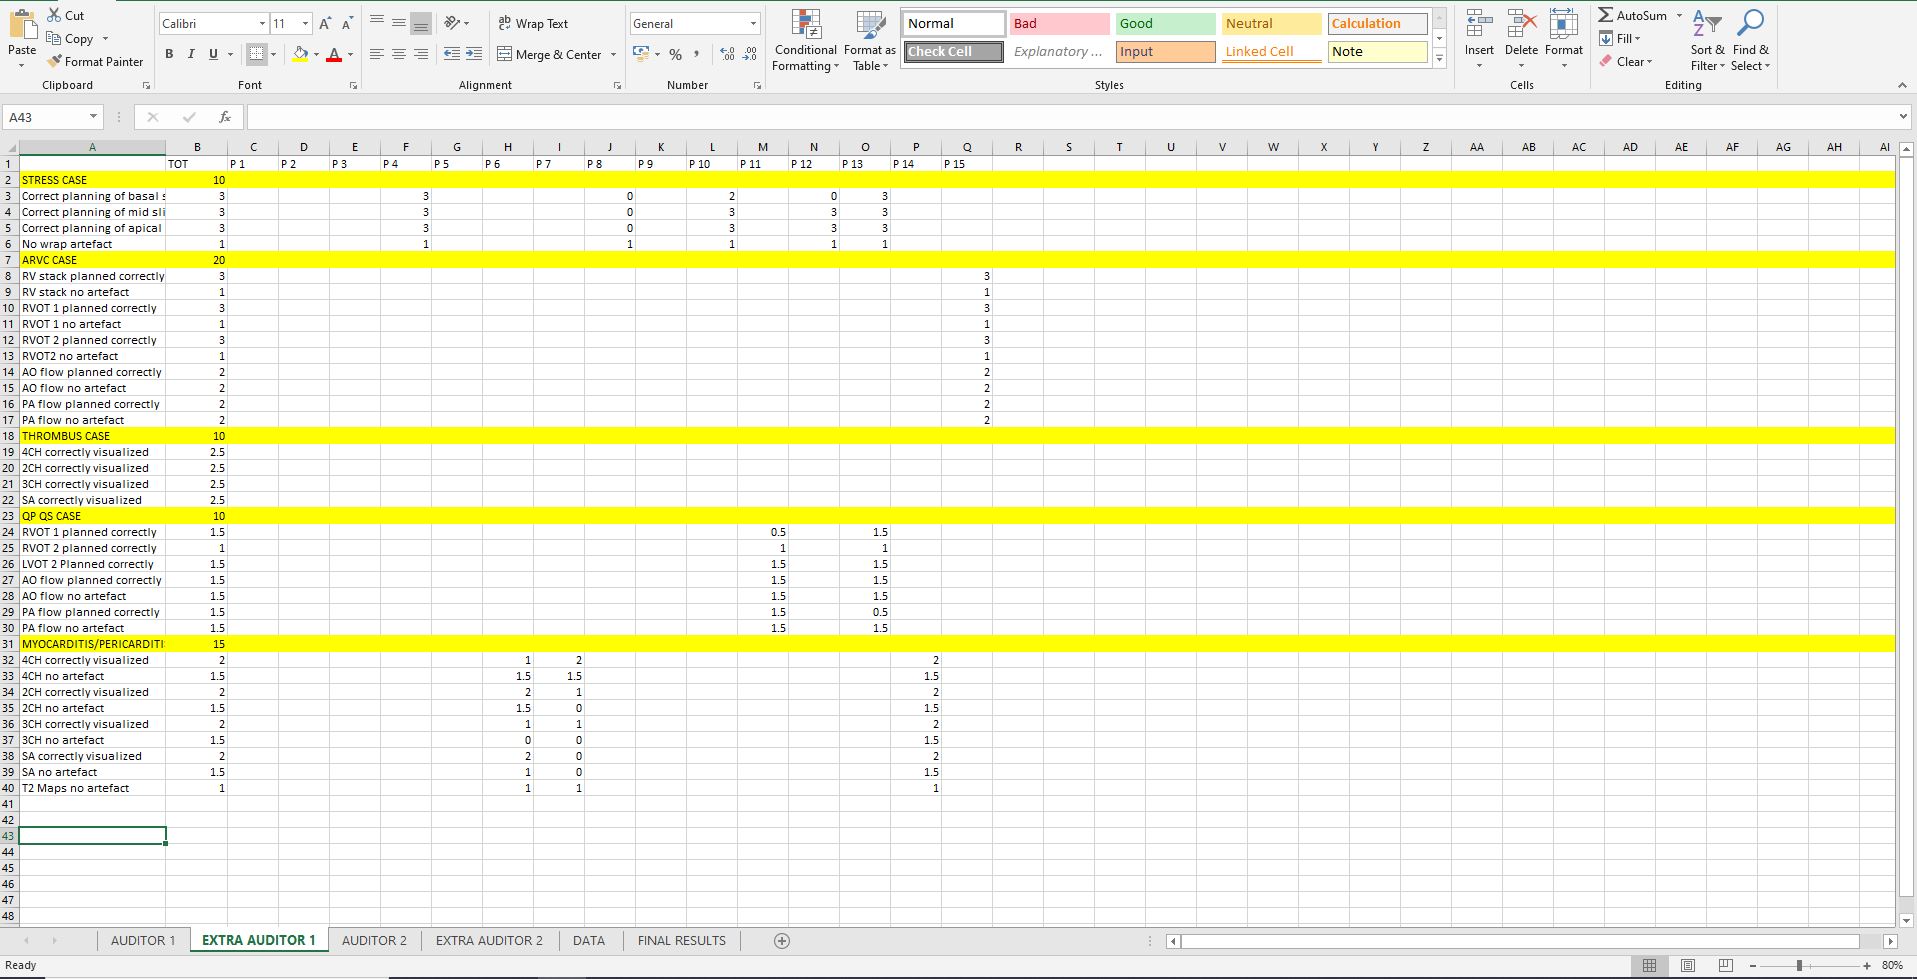Click the Insert Function fx icon

[225, 117]
